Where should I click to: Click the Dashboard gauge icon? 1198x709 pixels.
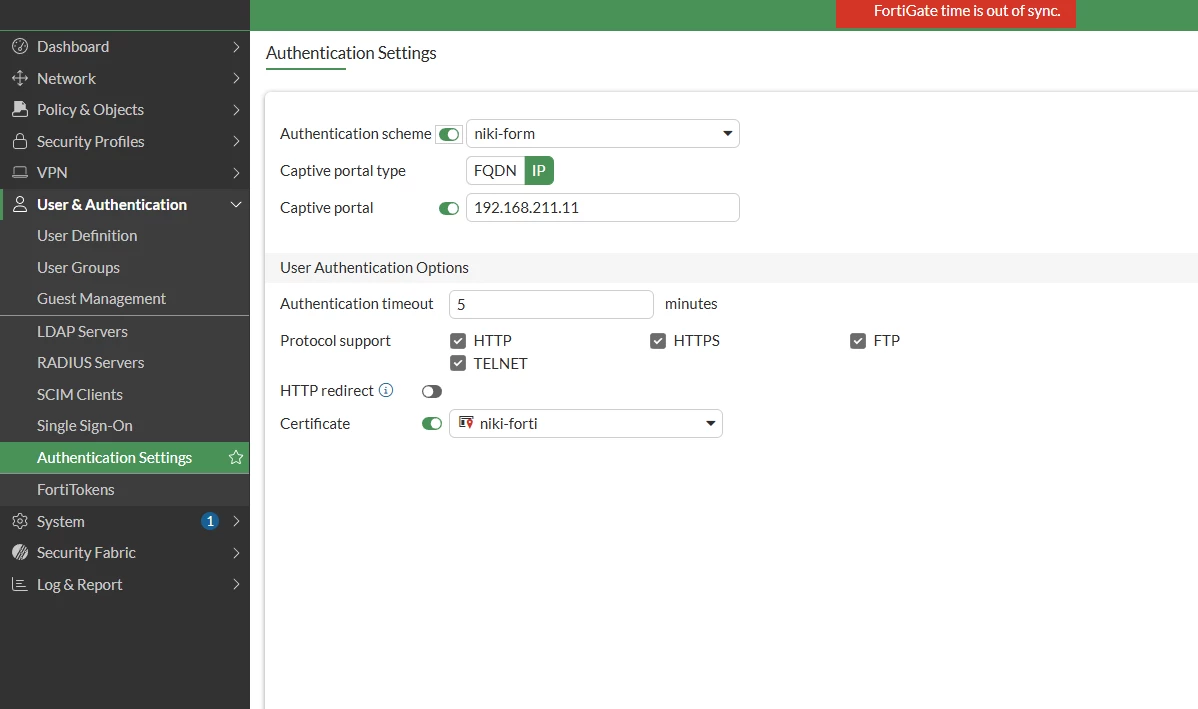click(20, 47)
